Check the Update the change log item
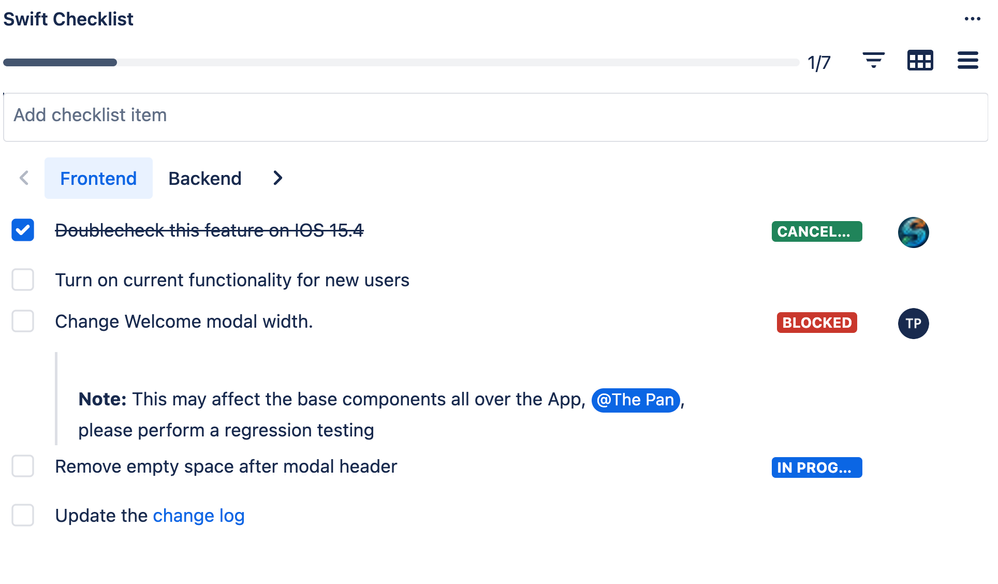998x584 pixels. [x=23, y=515]
